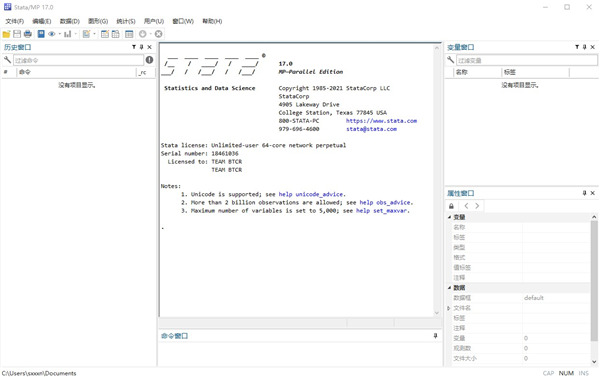Viewport: 600px width, 377px height.
Task: Open the Data Editor (edit) toolbar icon
Action: click(x=105, y=34)
